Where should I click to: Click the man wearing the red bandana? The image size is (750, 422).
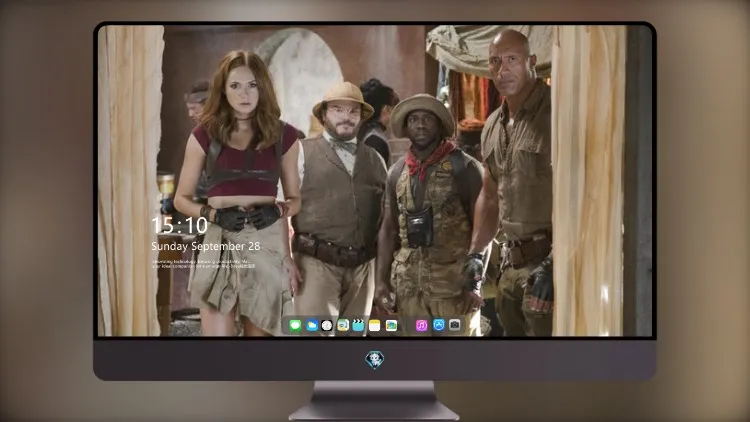click(x=428, y=211)
